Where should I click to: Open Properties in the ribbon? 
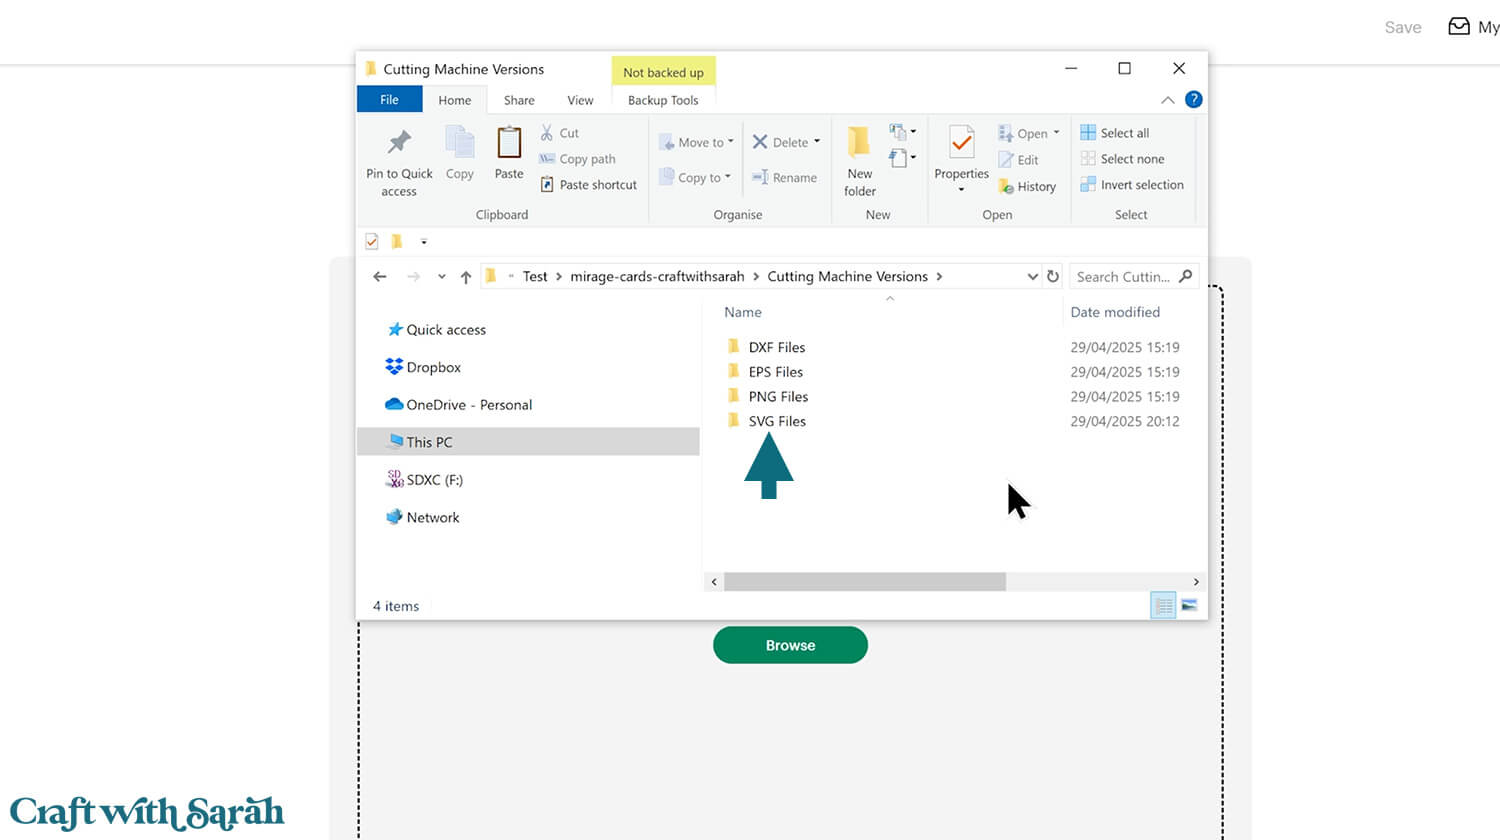click(x=961, y=143)
